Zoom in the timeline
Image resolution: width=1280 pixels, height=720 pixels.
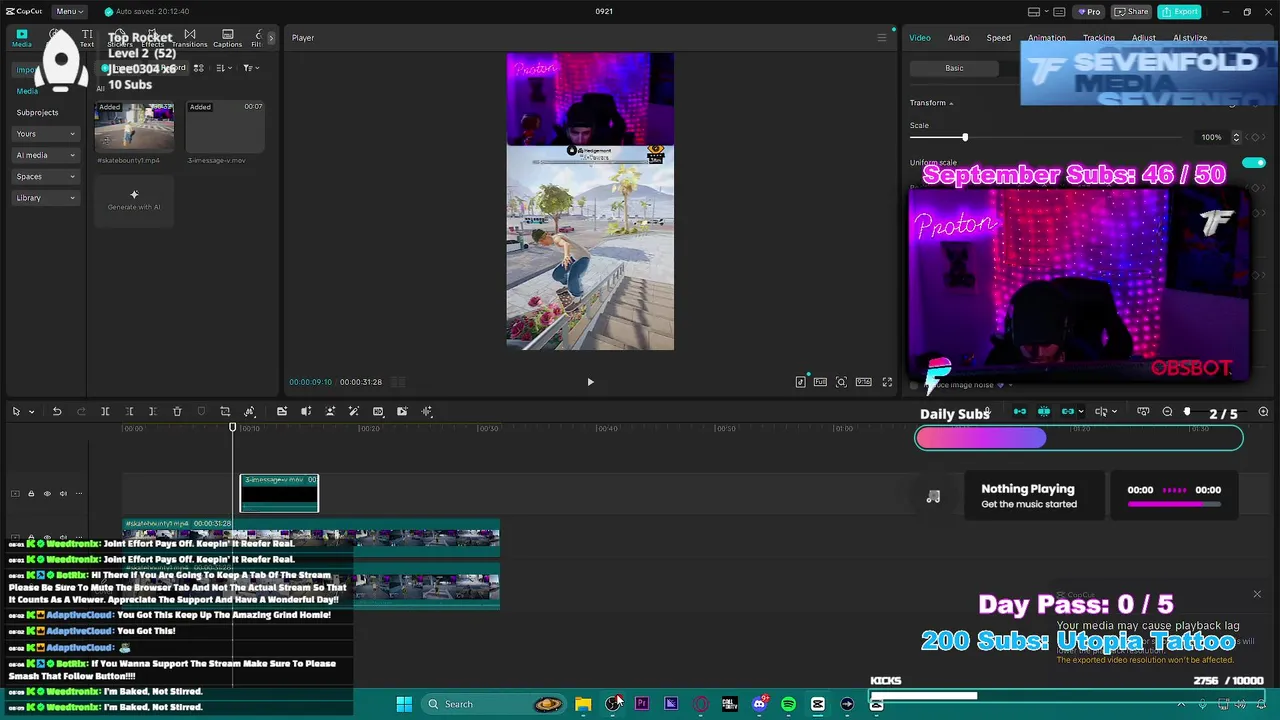[1263, 412]
